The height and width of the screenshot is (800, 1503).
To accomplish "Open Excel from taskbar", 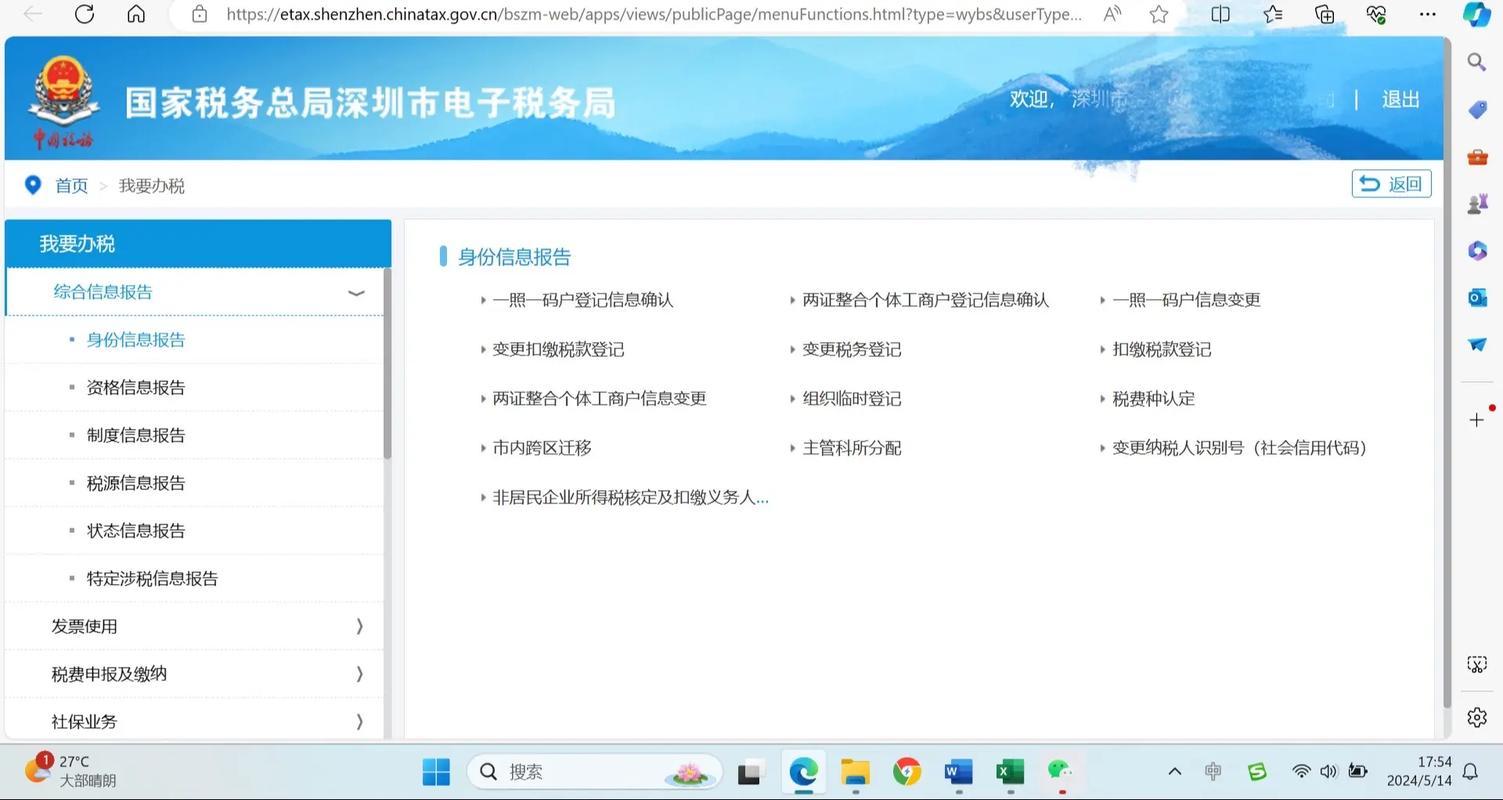I will (x=1010, y=772).
